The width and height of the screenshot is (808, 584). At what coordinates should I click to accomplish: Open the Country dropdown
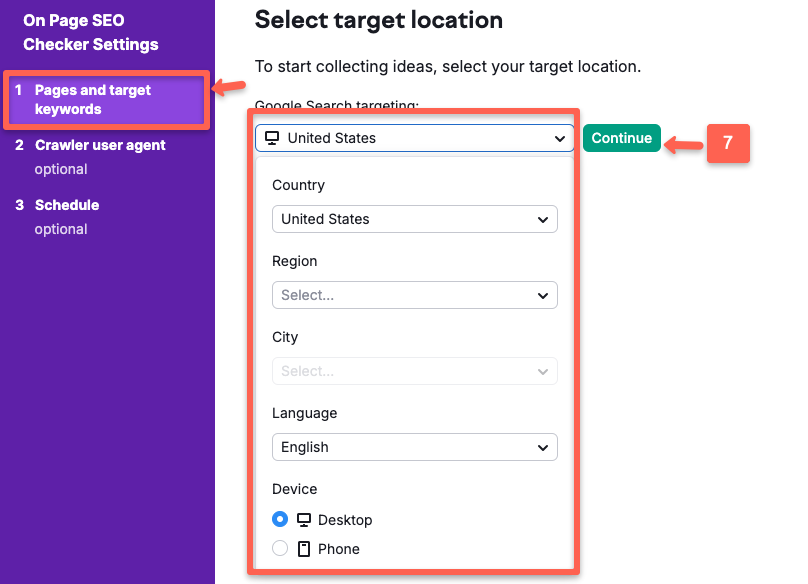(x=414, y=219)
